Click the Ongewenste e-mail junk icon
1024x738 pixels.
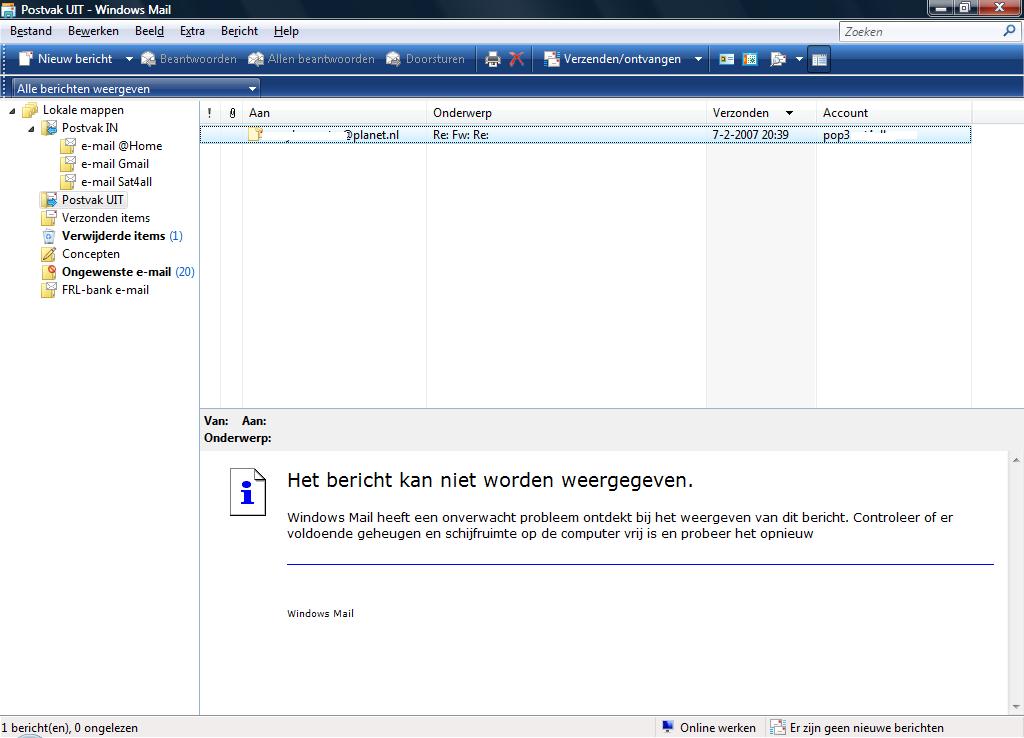49,272
